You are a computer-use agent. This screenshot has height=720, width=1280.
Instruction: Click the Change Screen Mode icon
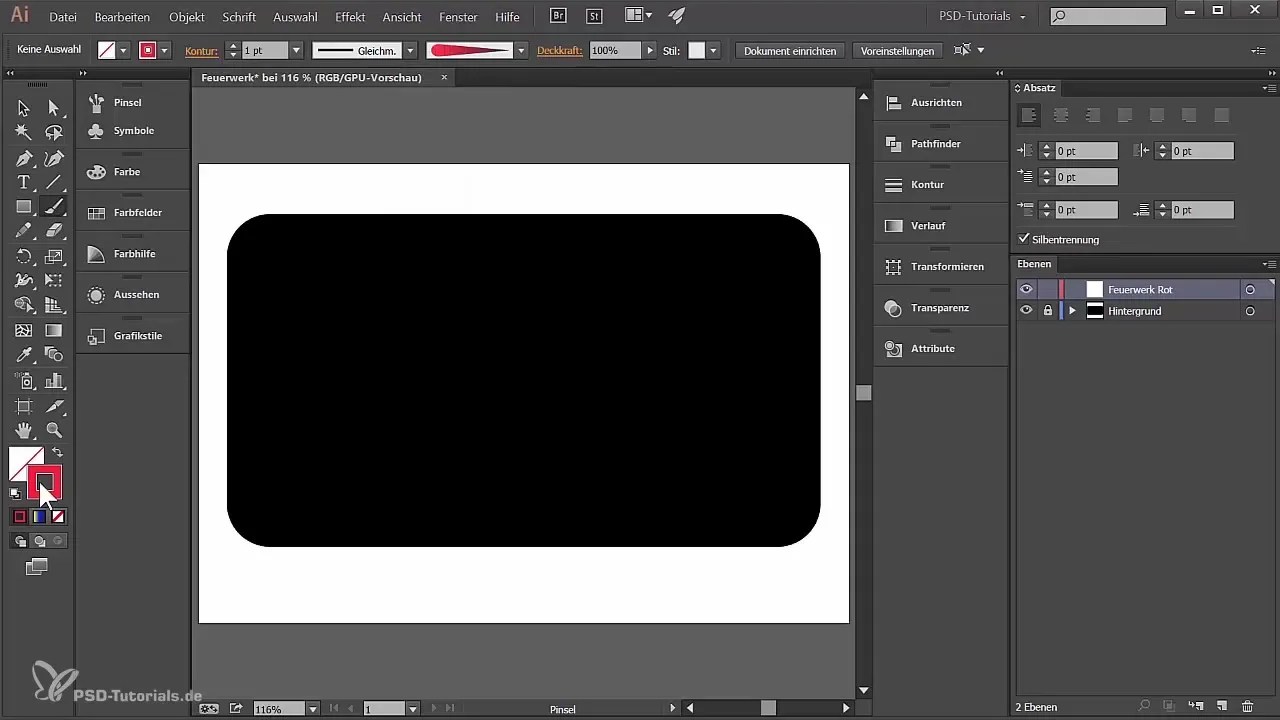click(x=37, y=566)
